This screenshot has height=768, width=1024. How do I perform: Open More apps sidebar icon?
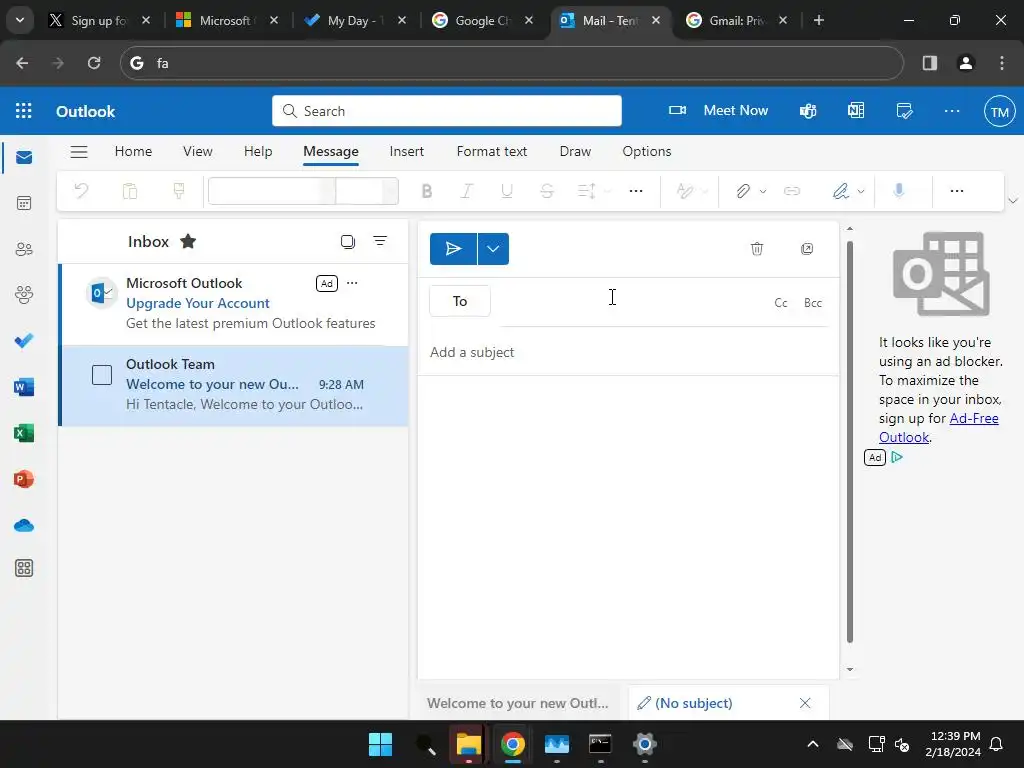coord(24,568)
